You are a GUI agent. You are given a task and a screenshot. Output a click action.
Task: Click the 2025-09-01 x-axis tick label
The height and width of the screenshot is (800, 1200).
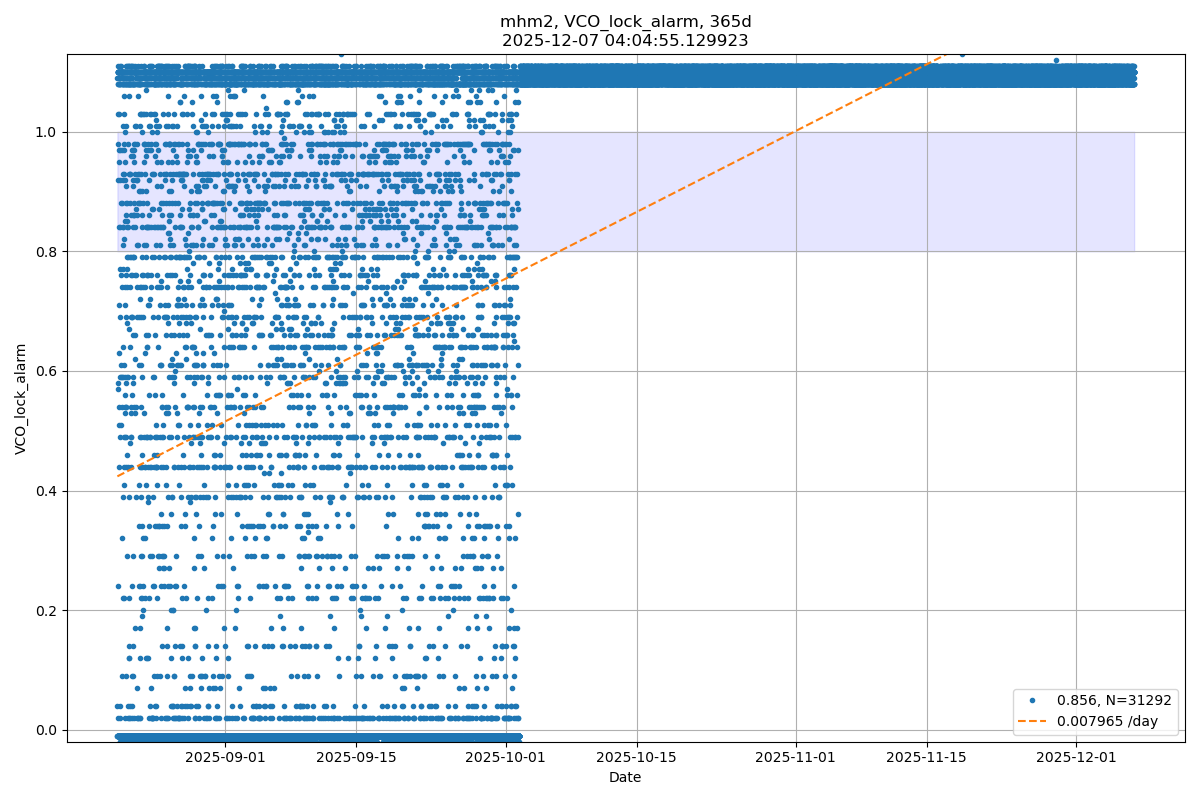[225, 757]
